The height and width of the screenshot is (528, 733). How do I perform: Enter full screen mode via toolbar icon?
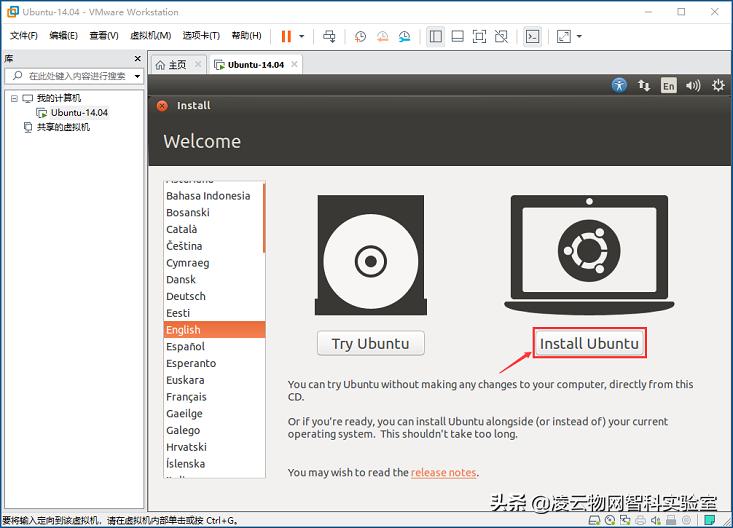(479, 36)
